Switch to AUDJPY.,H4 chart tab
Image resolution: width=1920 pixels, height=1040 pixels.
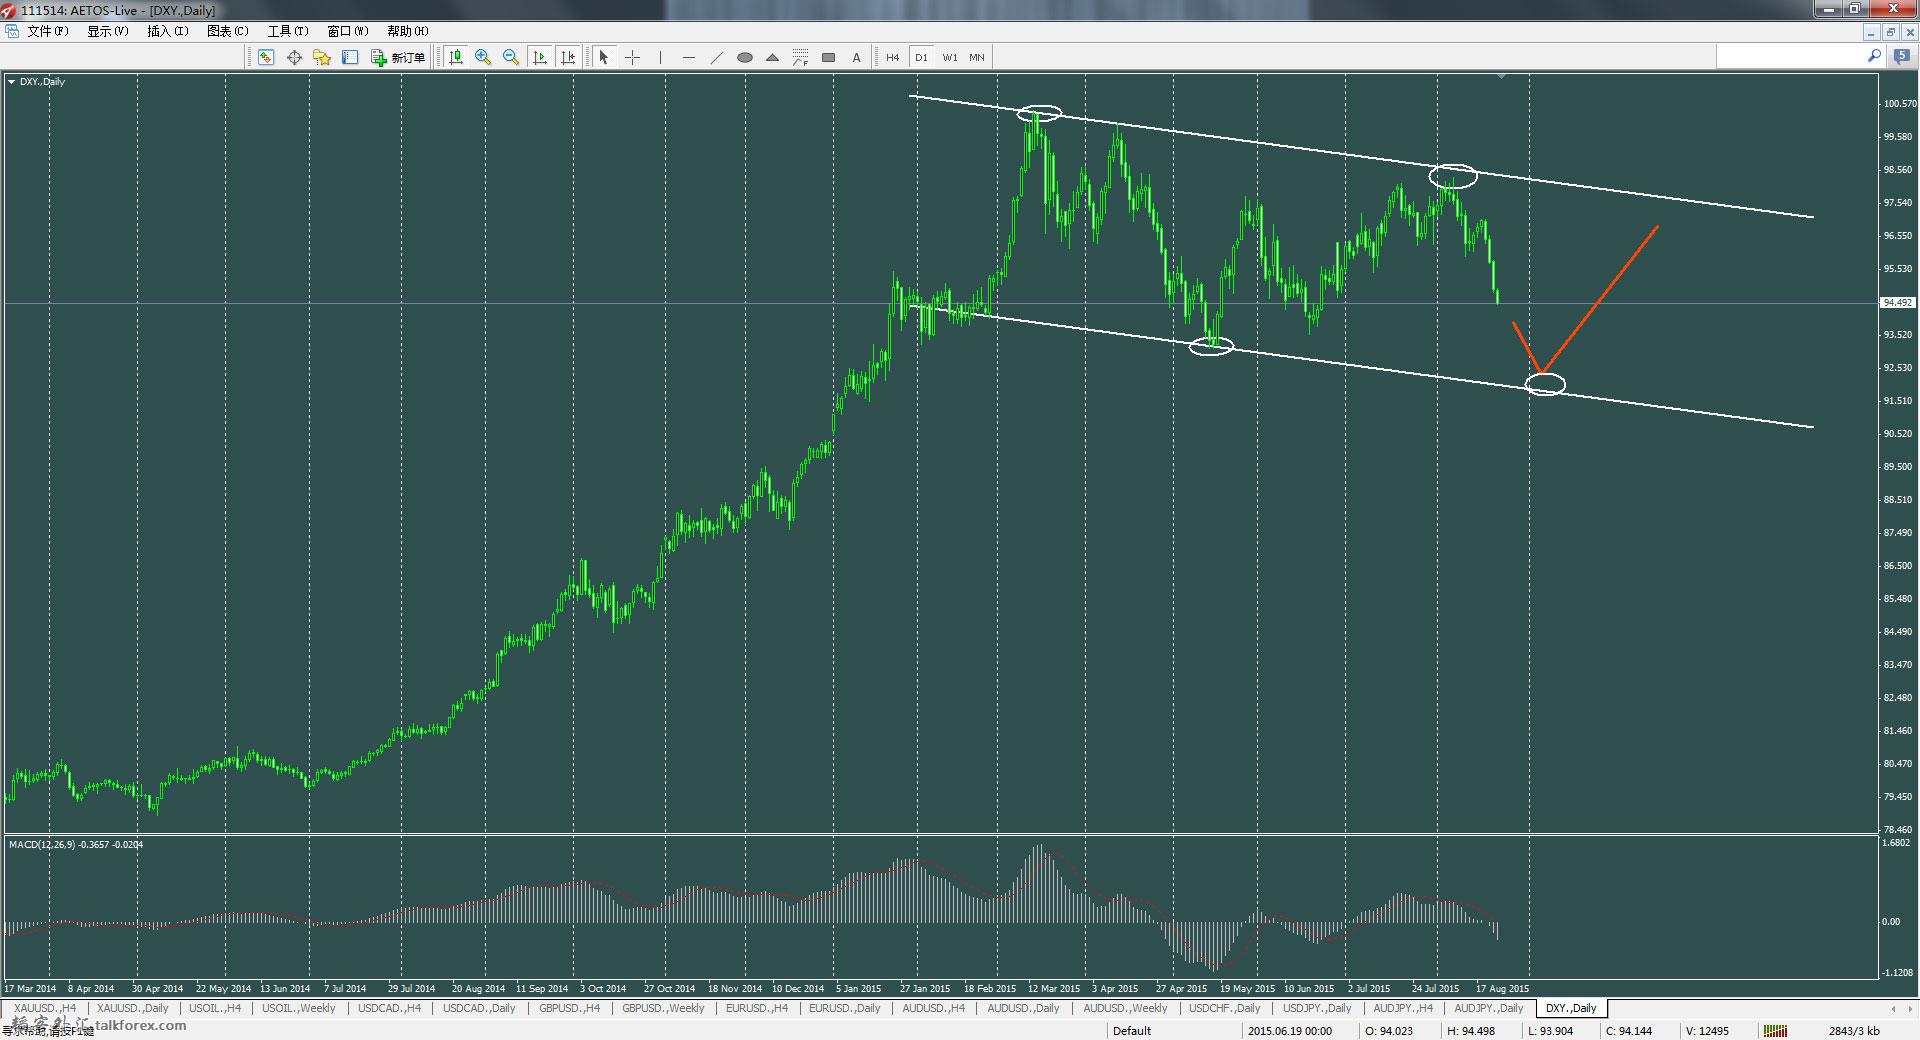(x=1402, y=1008)
